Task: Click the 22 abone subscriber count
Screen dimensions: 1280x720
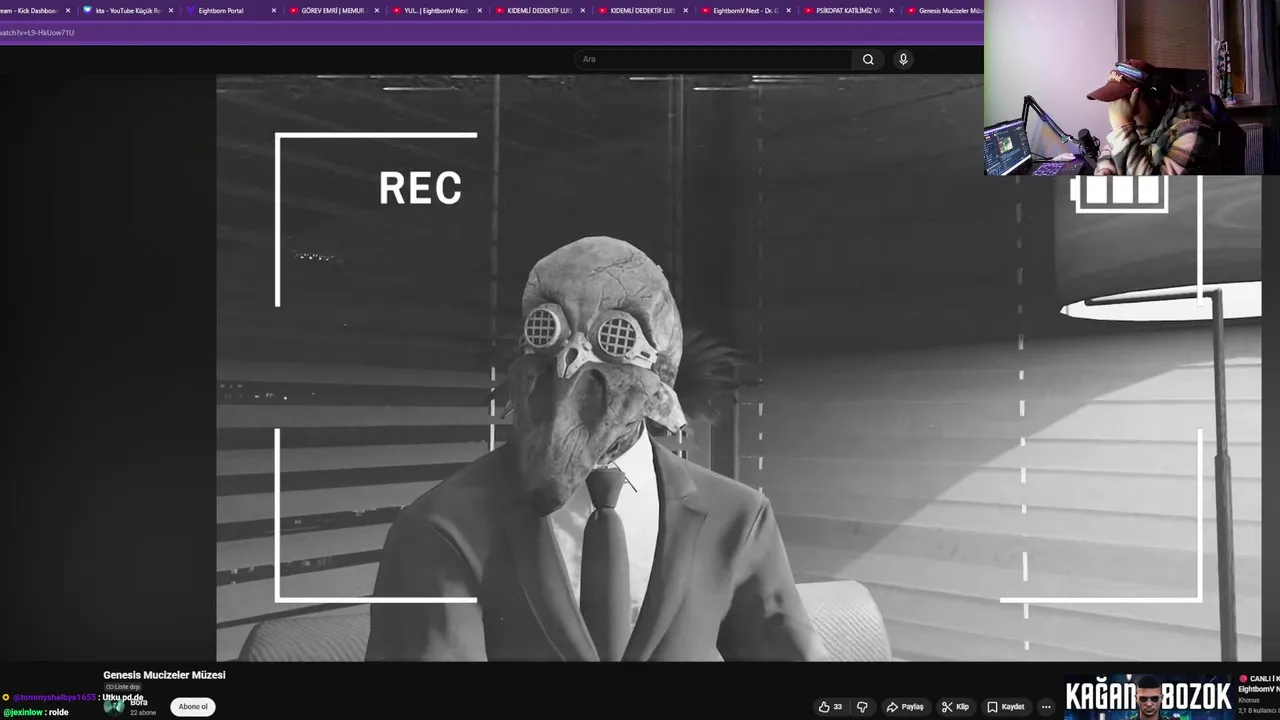Action: click(x=143, y=712)
